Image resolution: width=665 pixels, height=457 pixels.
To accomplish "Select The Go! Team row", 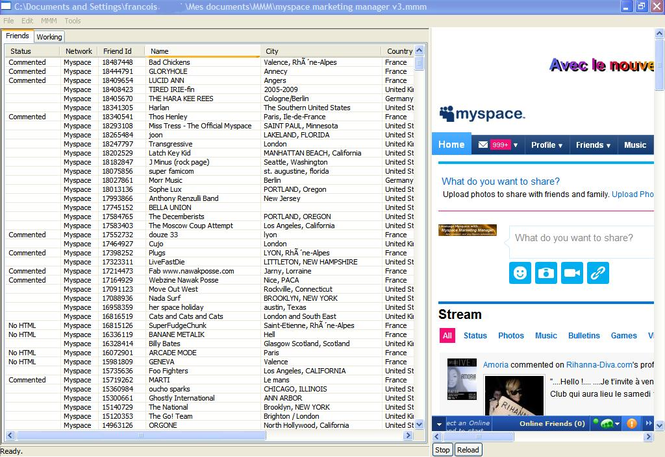I will click(210, 416).
